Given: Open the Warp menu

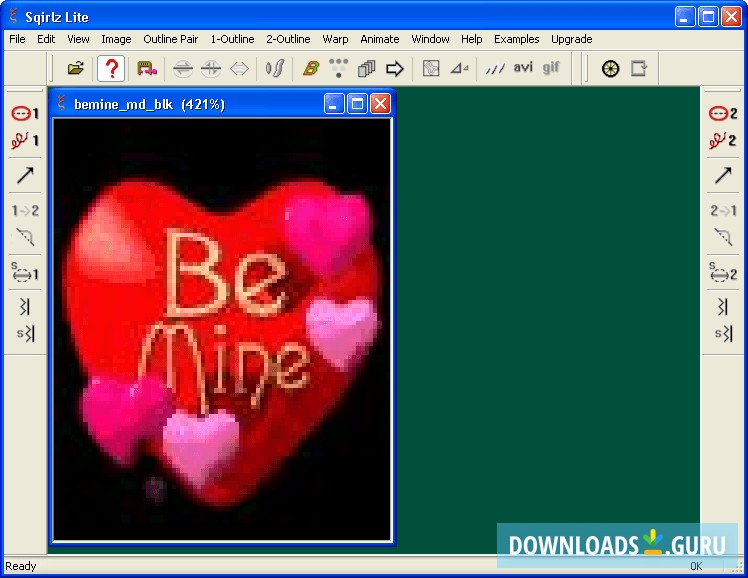Looking at the screenshot, I should (x=335, y=39).
